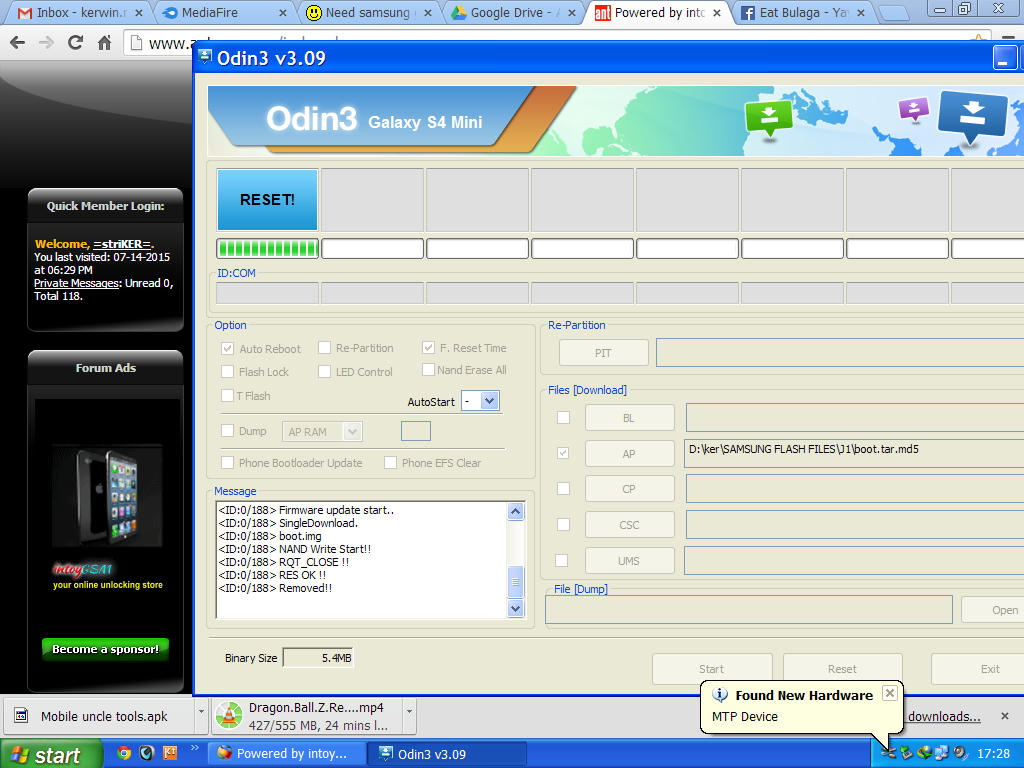Click the Start button in Odin3

tap(712, 669)
